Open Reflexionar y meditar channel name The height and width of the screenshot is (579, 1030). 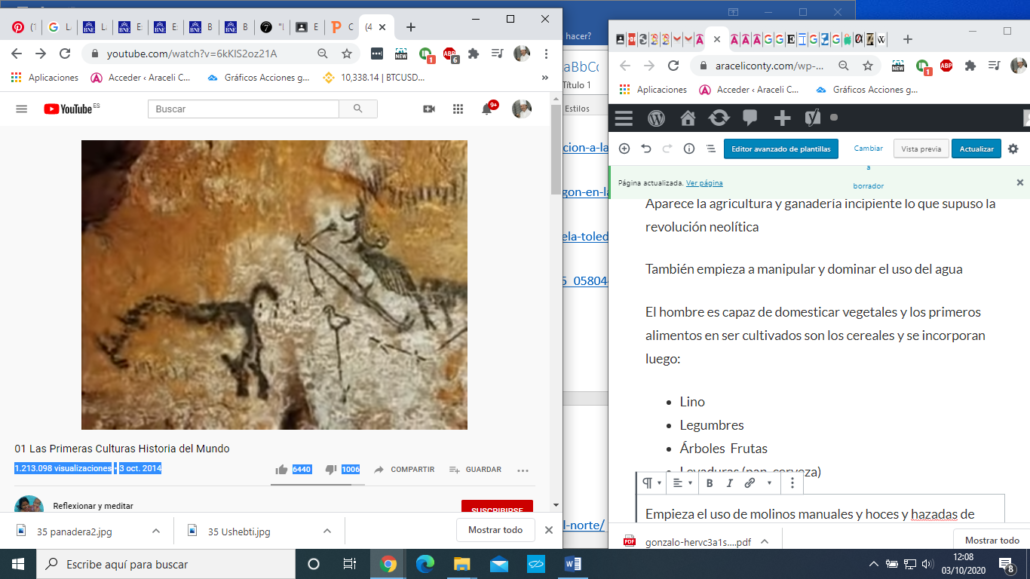(93, 506)
